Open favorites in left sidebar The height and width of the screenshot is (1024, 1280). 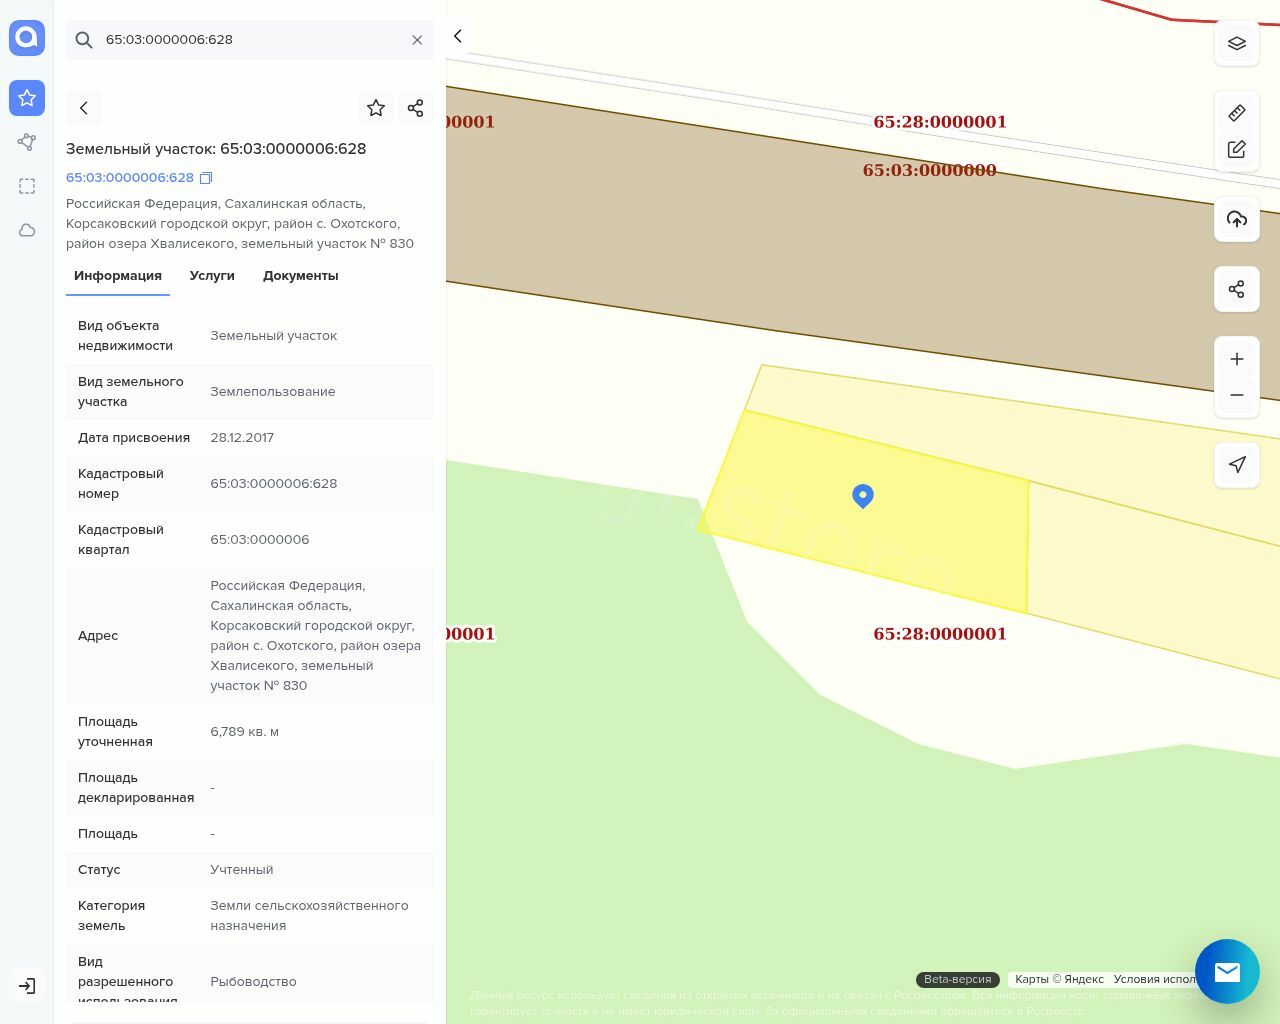[27, 98]
